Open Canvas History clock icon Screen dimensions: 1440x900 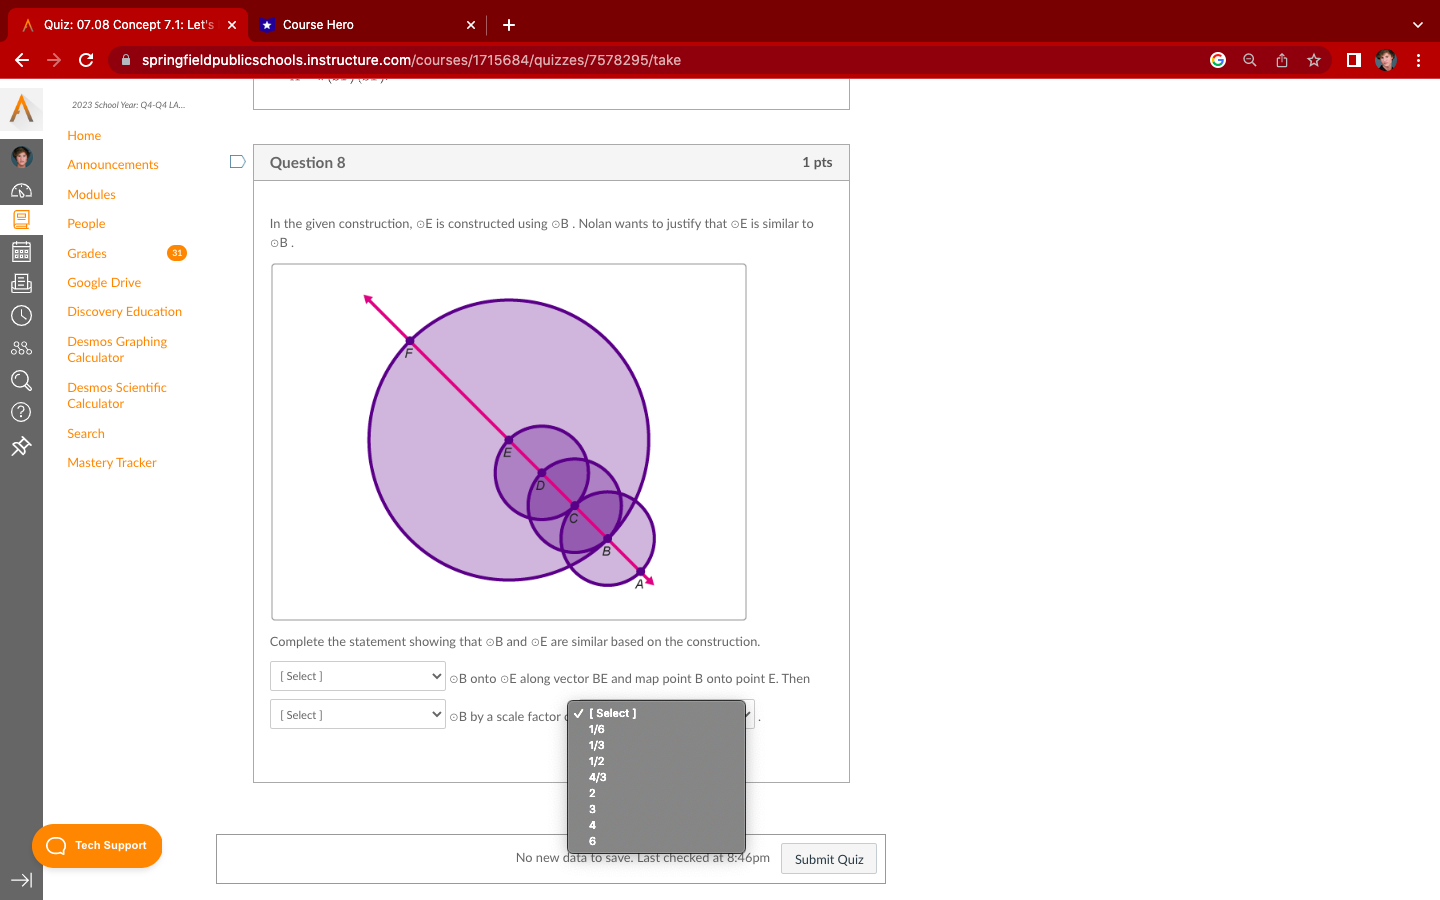pyautogui.click(x=21, y=316)
